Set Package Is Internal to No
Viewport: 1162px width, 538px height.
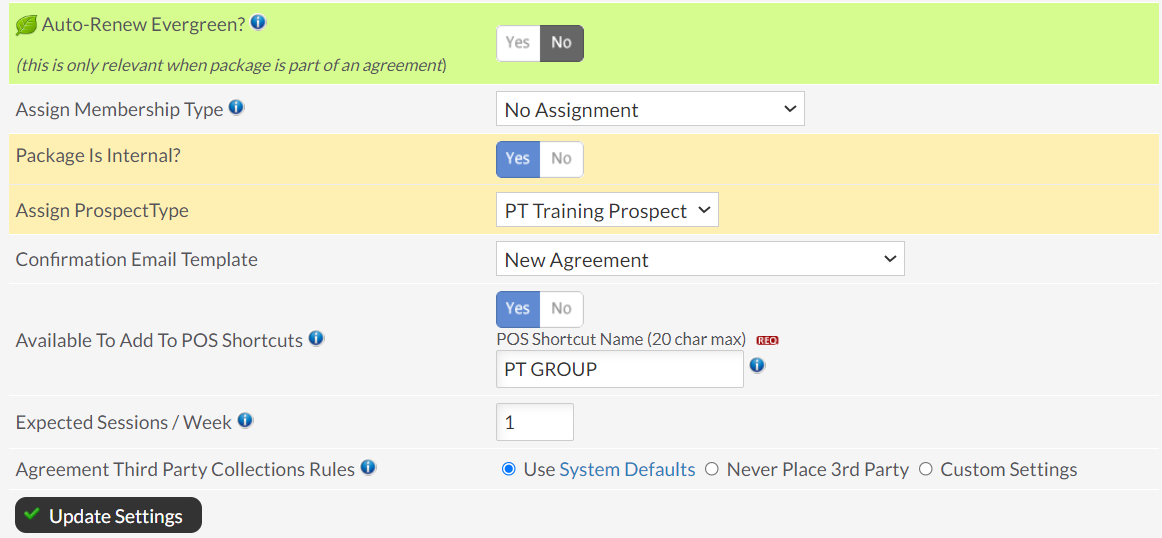561,159
